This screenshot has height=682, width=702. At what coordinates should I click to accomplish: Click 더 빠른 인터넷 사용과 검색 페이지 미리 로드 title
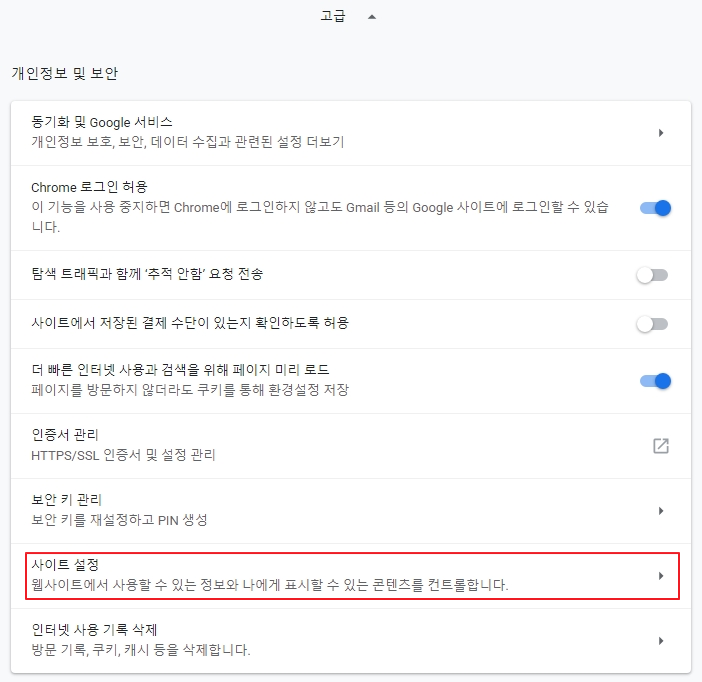(180, 370)
